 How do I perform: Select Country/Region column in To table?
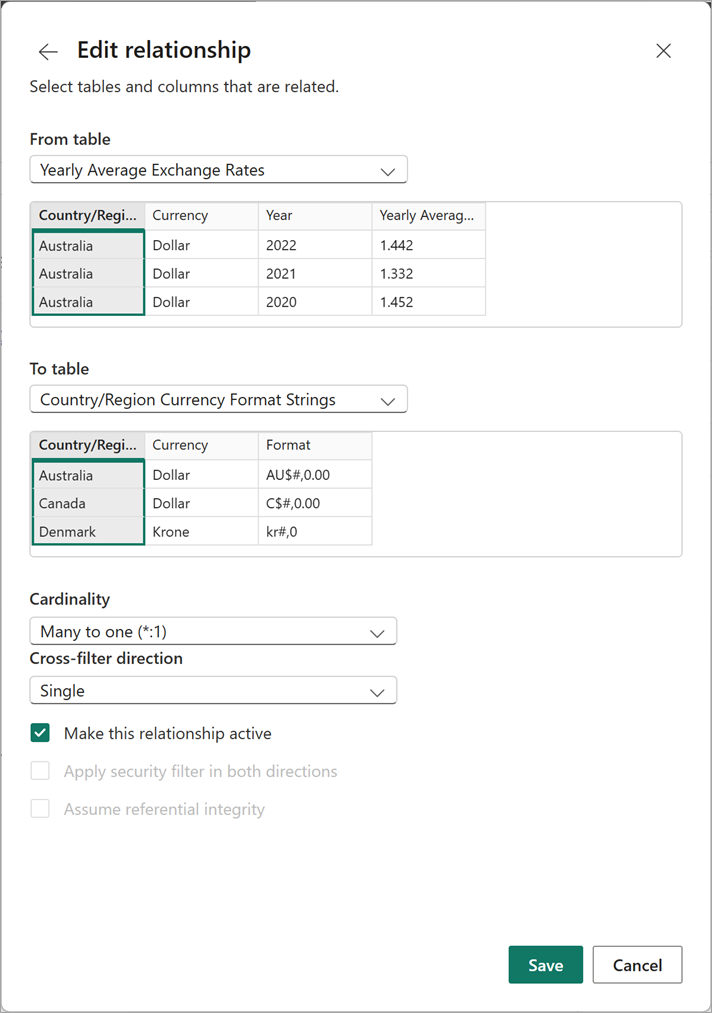coord(88,446)
